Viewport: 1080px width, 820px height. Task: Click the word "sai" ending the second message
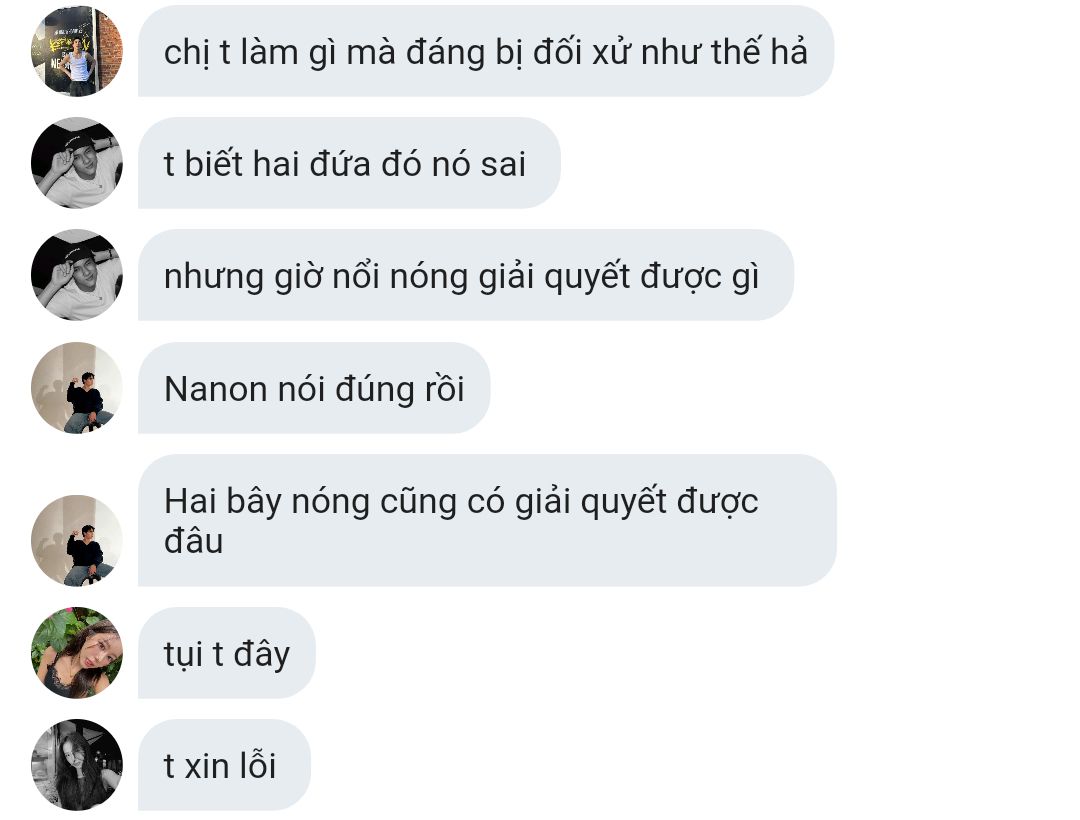coord(503,165)
